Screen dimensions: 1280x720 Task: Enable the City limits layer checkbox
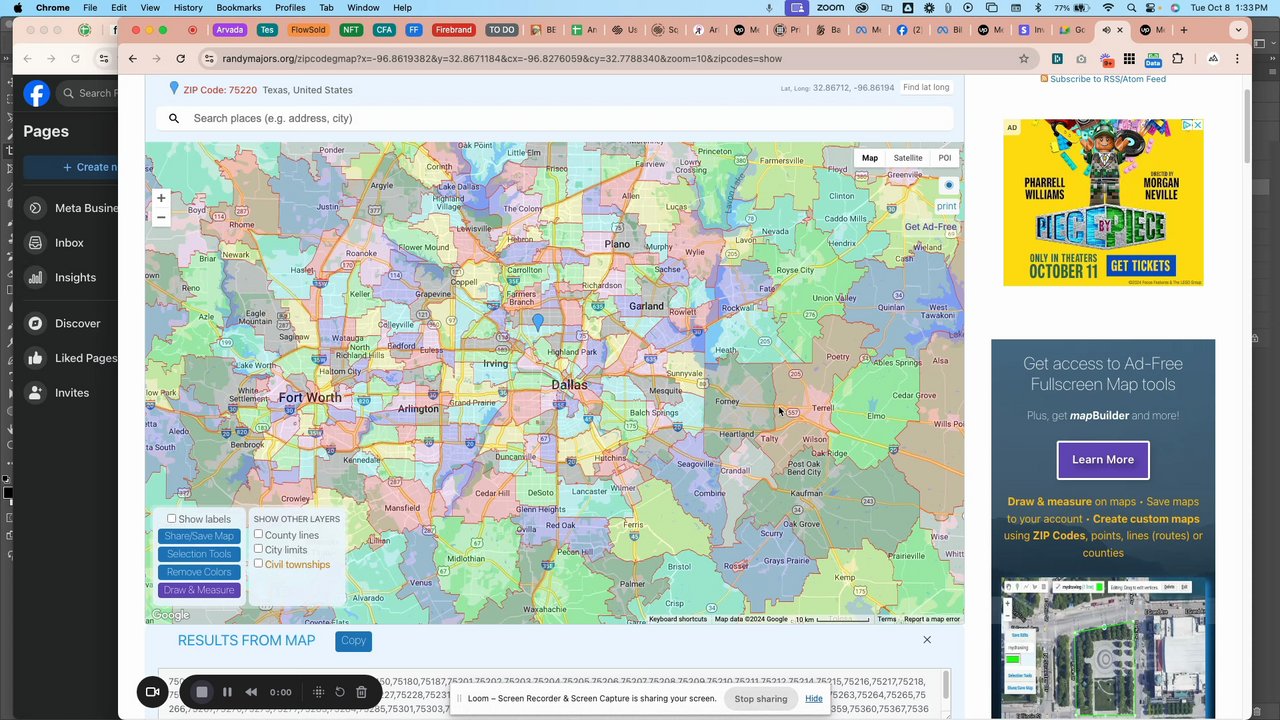tap(258, 549)
